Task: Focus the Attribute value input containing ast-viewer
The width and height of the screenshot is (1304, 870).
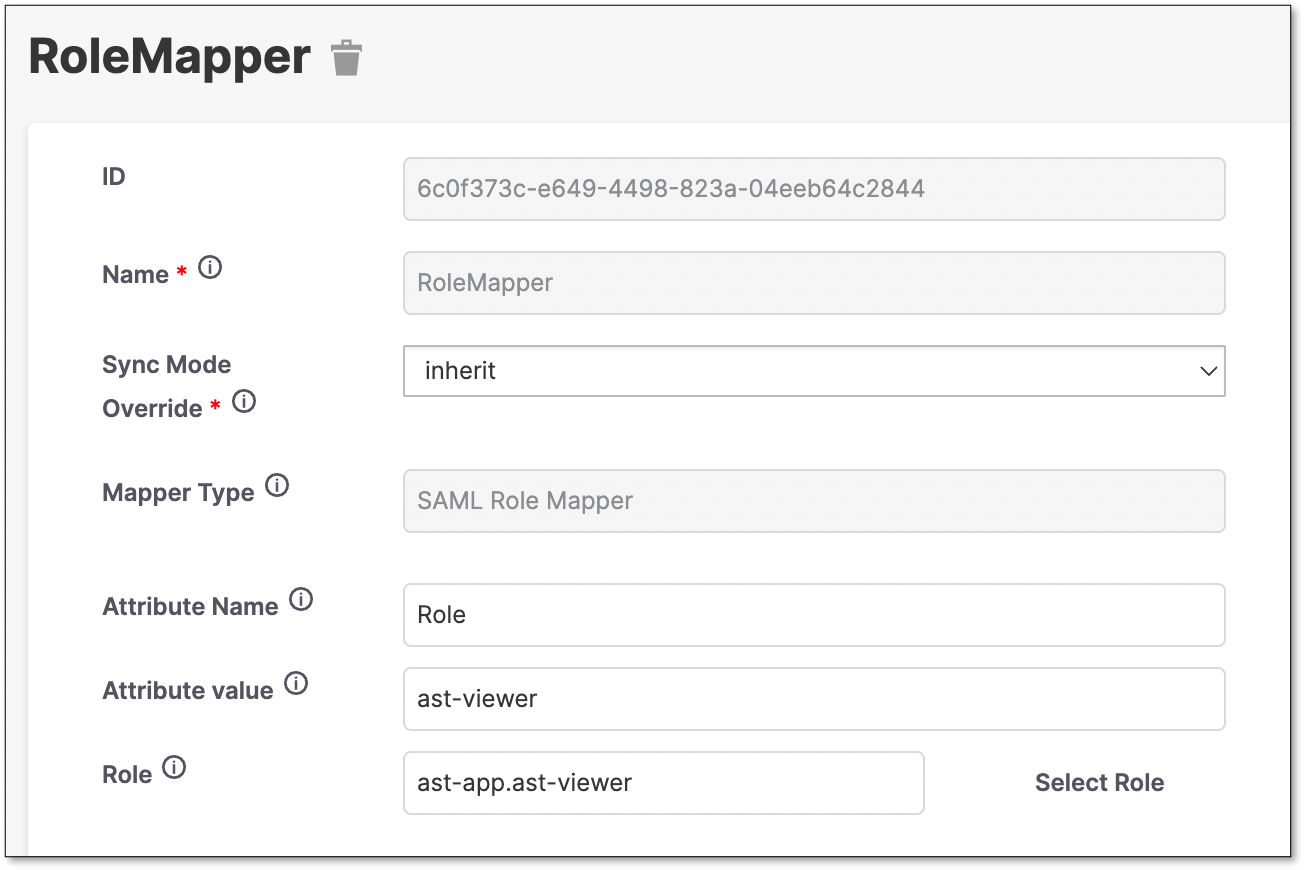Action: (814, 699)
